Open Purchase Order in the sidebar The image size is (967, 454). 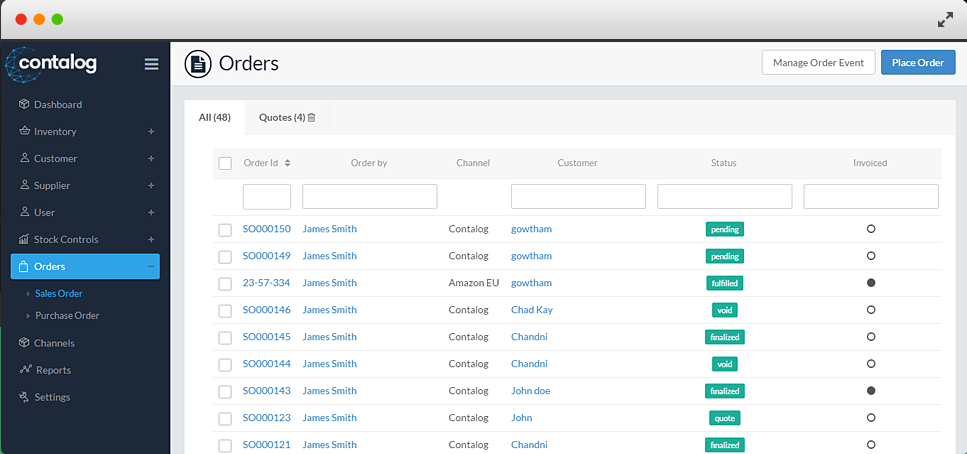click(67, 316)
